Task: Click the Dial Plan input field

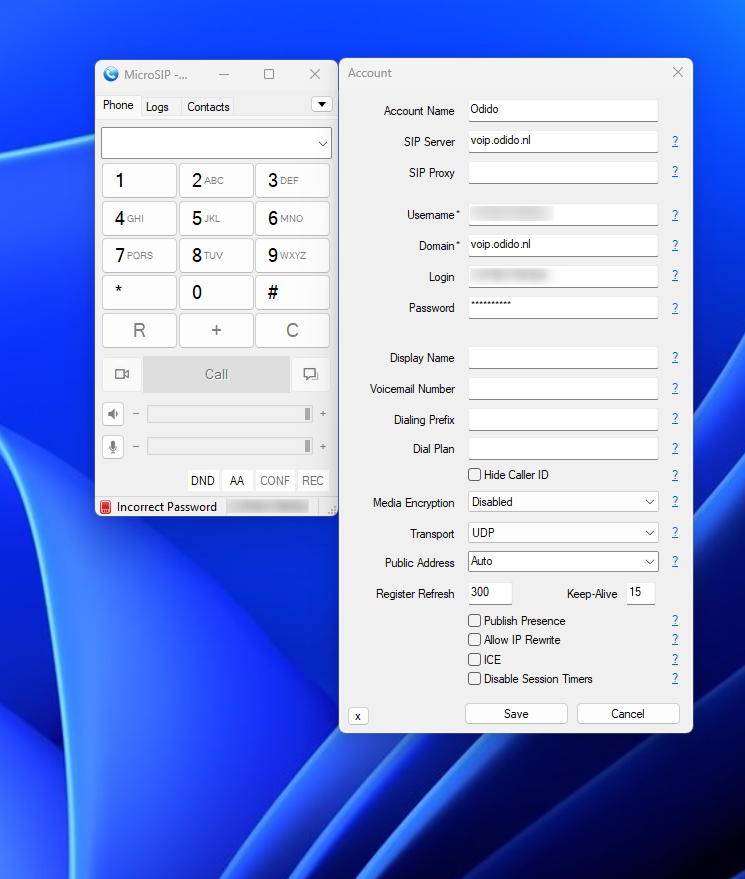Action: click(x=563, y=448)
